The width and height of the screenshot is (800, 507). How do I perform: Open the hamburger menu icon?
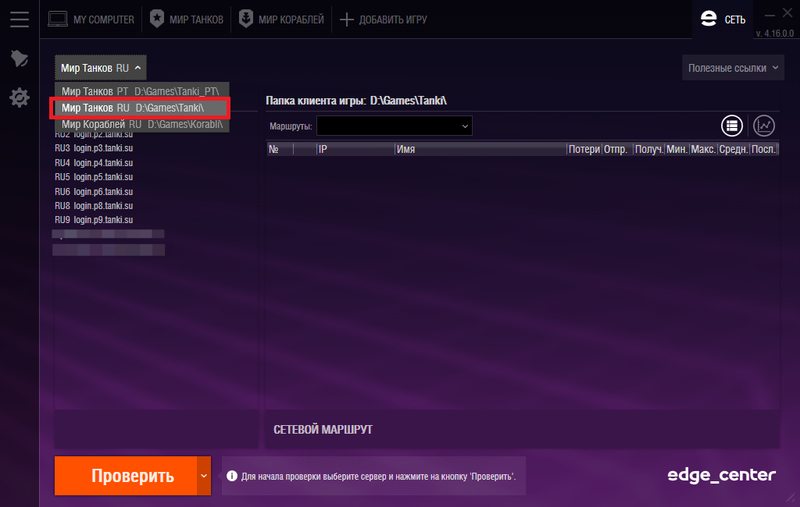(x=19, y=19)
